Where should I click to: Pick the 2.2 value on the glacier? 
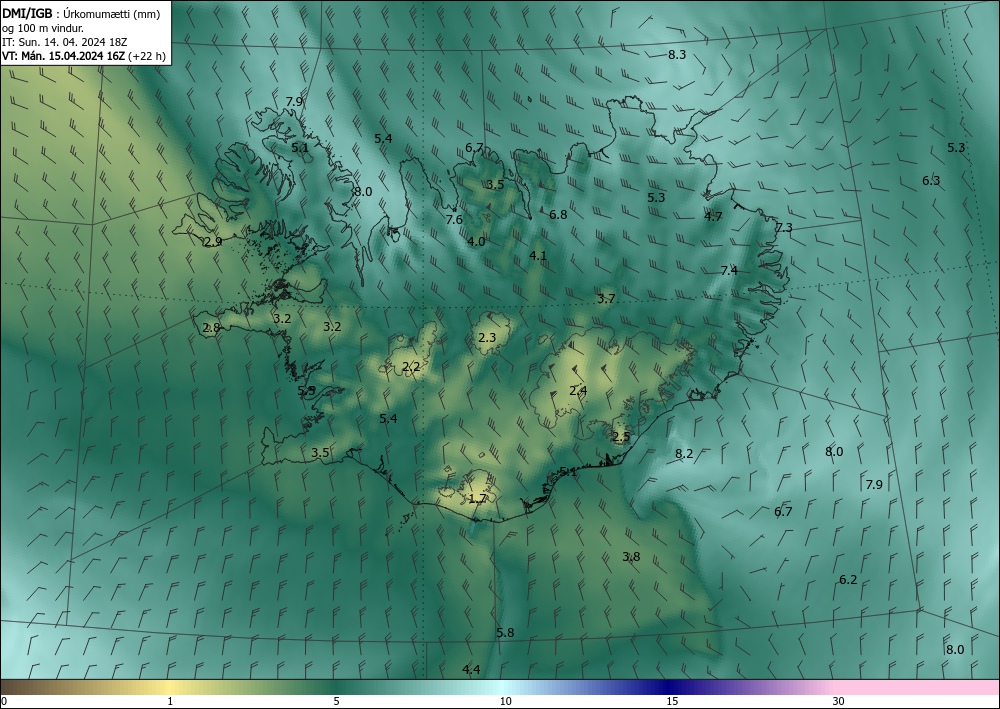pos(411,367)
